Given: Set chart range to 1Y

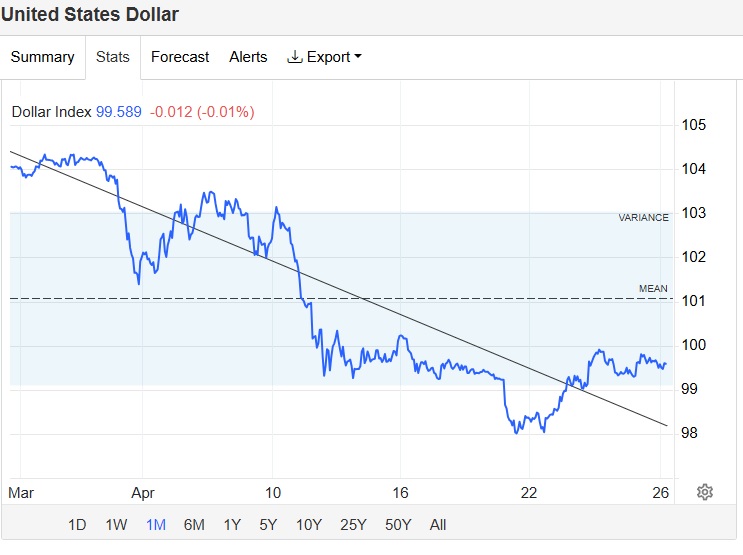Looking at the screenshot, I should (x=232, y=524).
